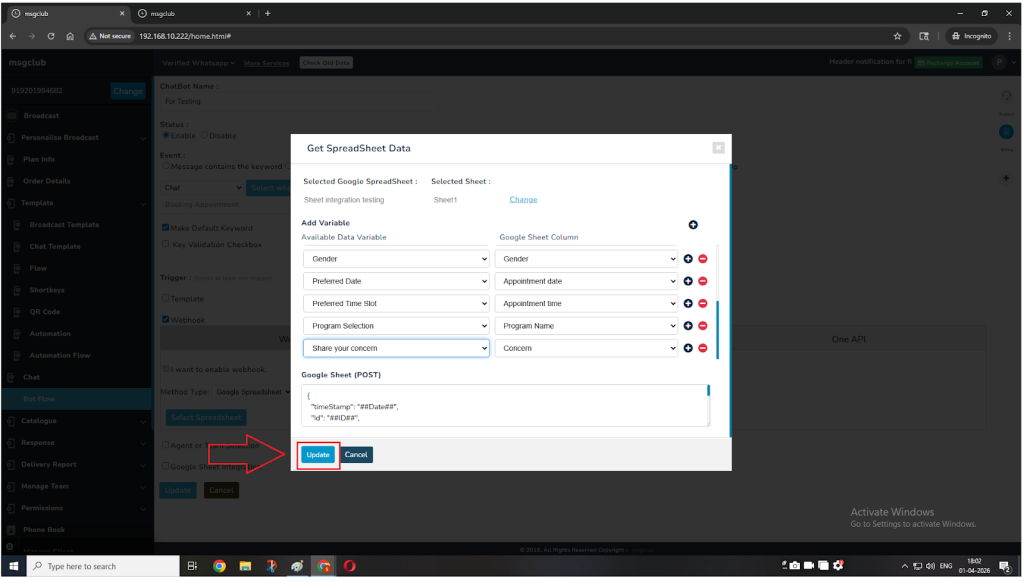Click the plus icon on Program Name row
Viewport: 1024px width, 582px height.
[x=688, y=326]
